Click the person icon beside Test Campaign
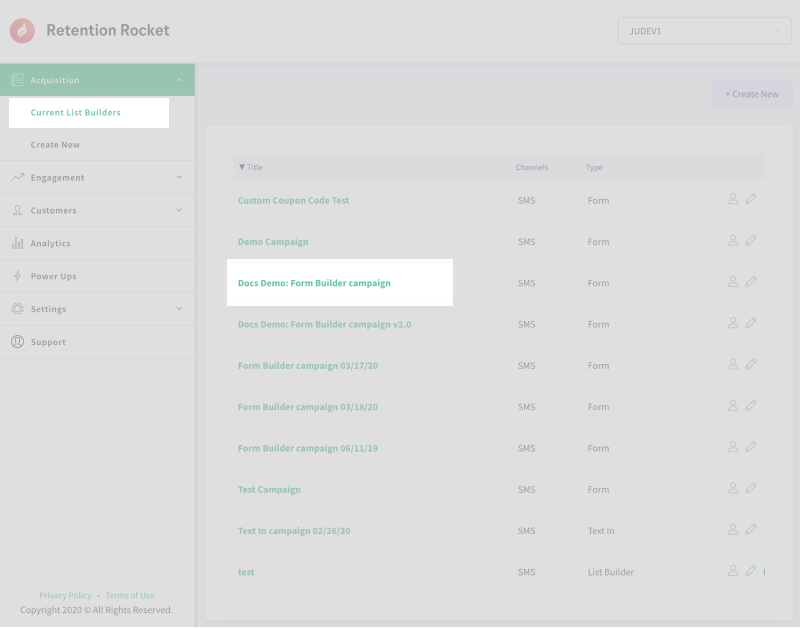Image resolution: width=800 pixels, height=628 pixels. (x=733, y=488)
